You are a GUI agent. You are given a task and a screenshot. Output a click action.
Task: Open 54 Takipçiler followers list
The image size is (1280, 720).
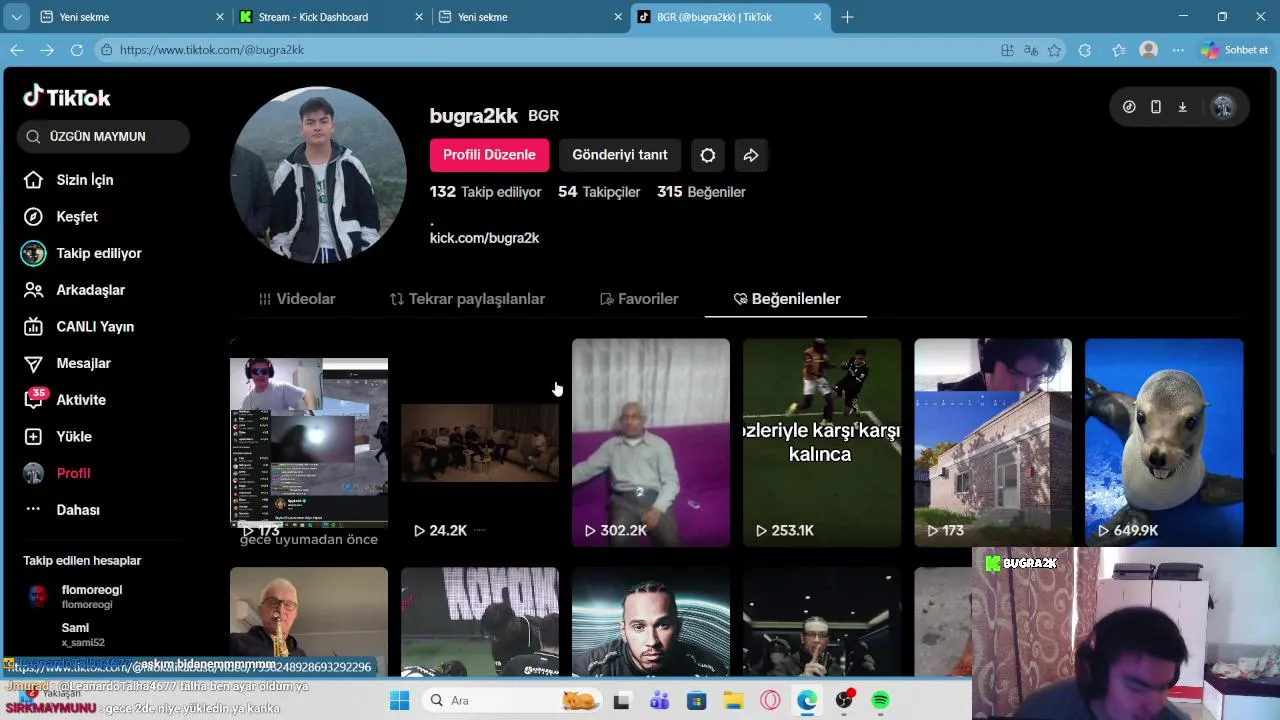[x=599, y=192]
